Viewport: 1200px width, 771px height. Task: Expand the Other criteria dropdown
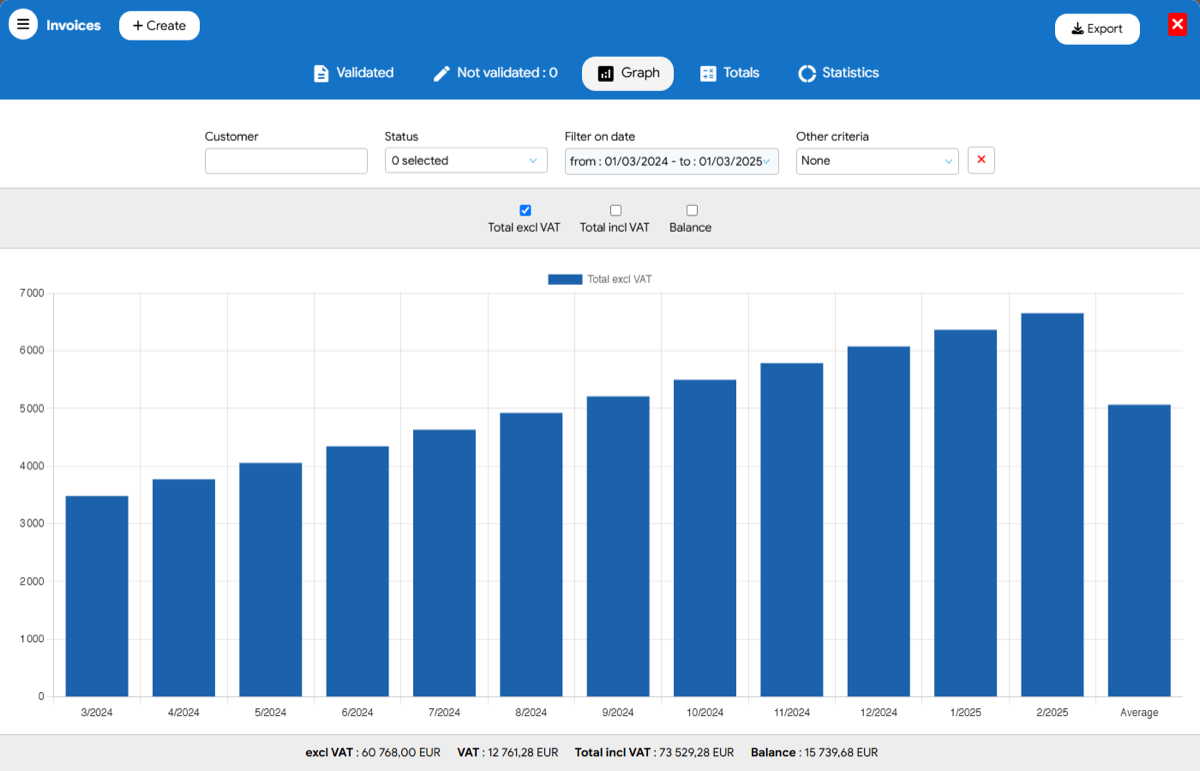(x=877, y=161)
